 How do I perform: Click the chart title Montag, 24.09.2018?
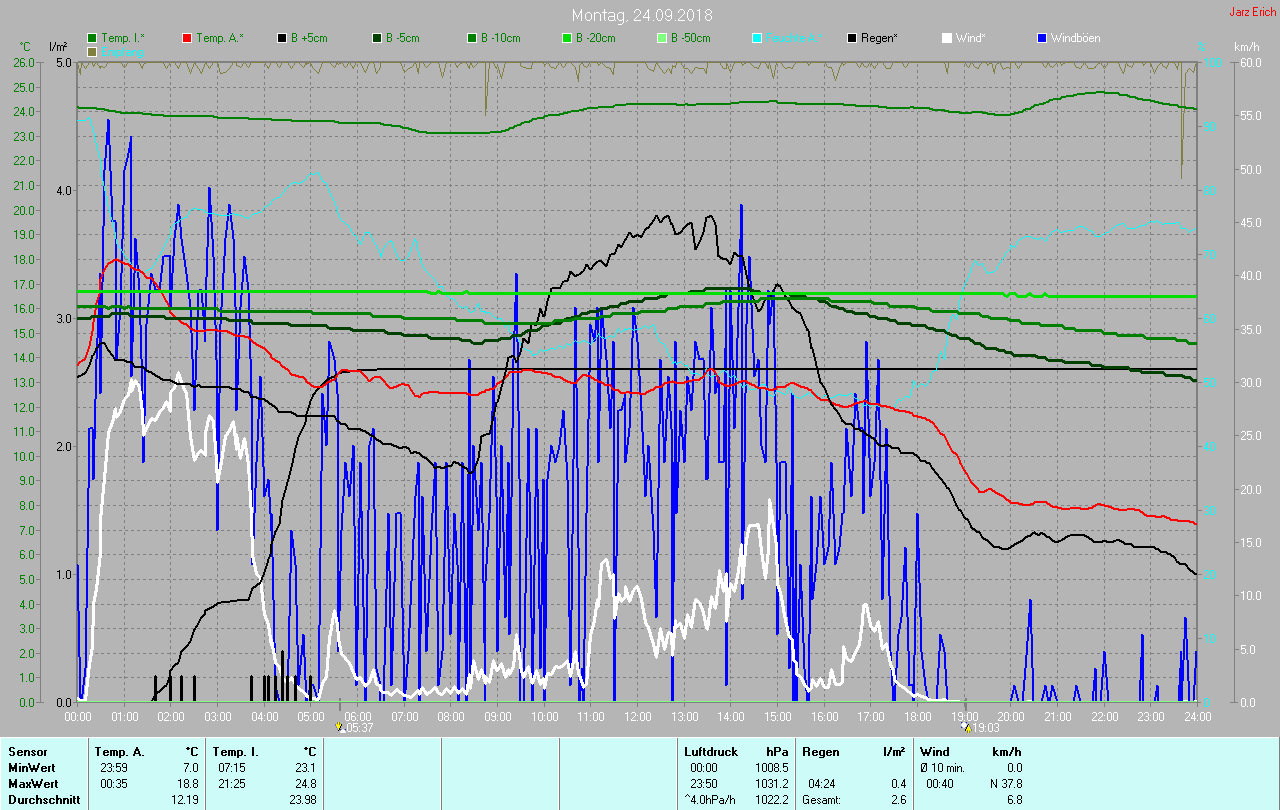(640, 15)
